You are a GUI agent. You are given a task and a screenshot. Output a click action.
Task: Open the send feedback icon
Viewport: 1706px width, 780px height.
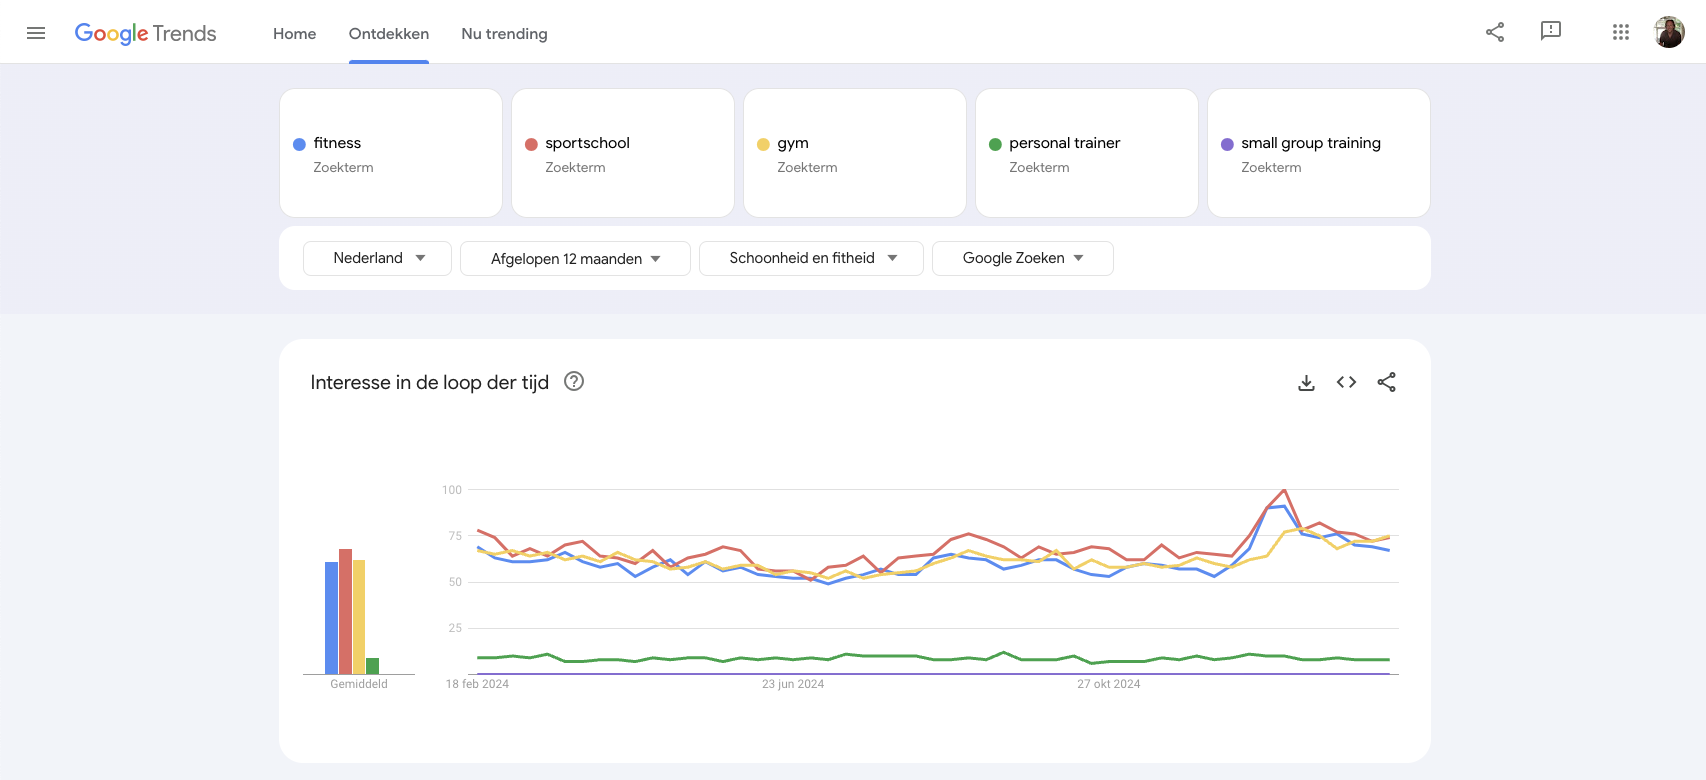[1551, 32]
